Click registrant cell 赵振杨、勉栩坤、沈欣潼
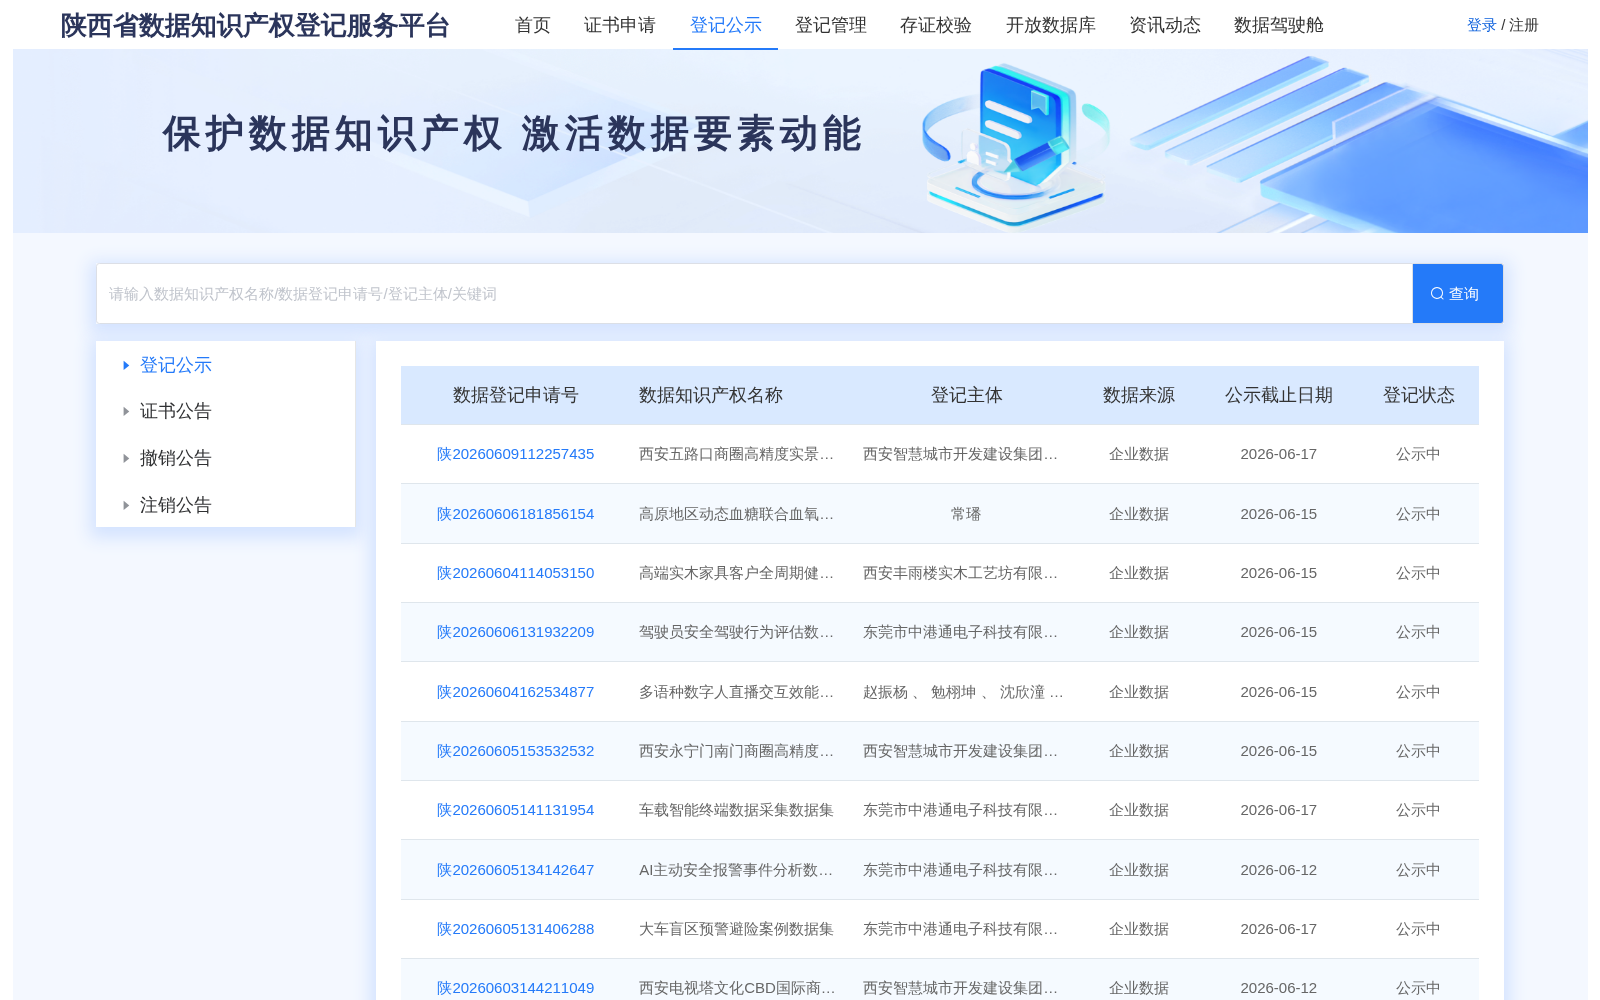This screenshot has height=1000, width=1600. [963, 692]
